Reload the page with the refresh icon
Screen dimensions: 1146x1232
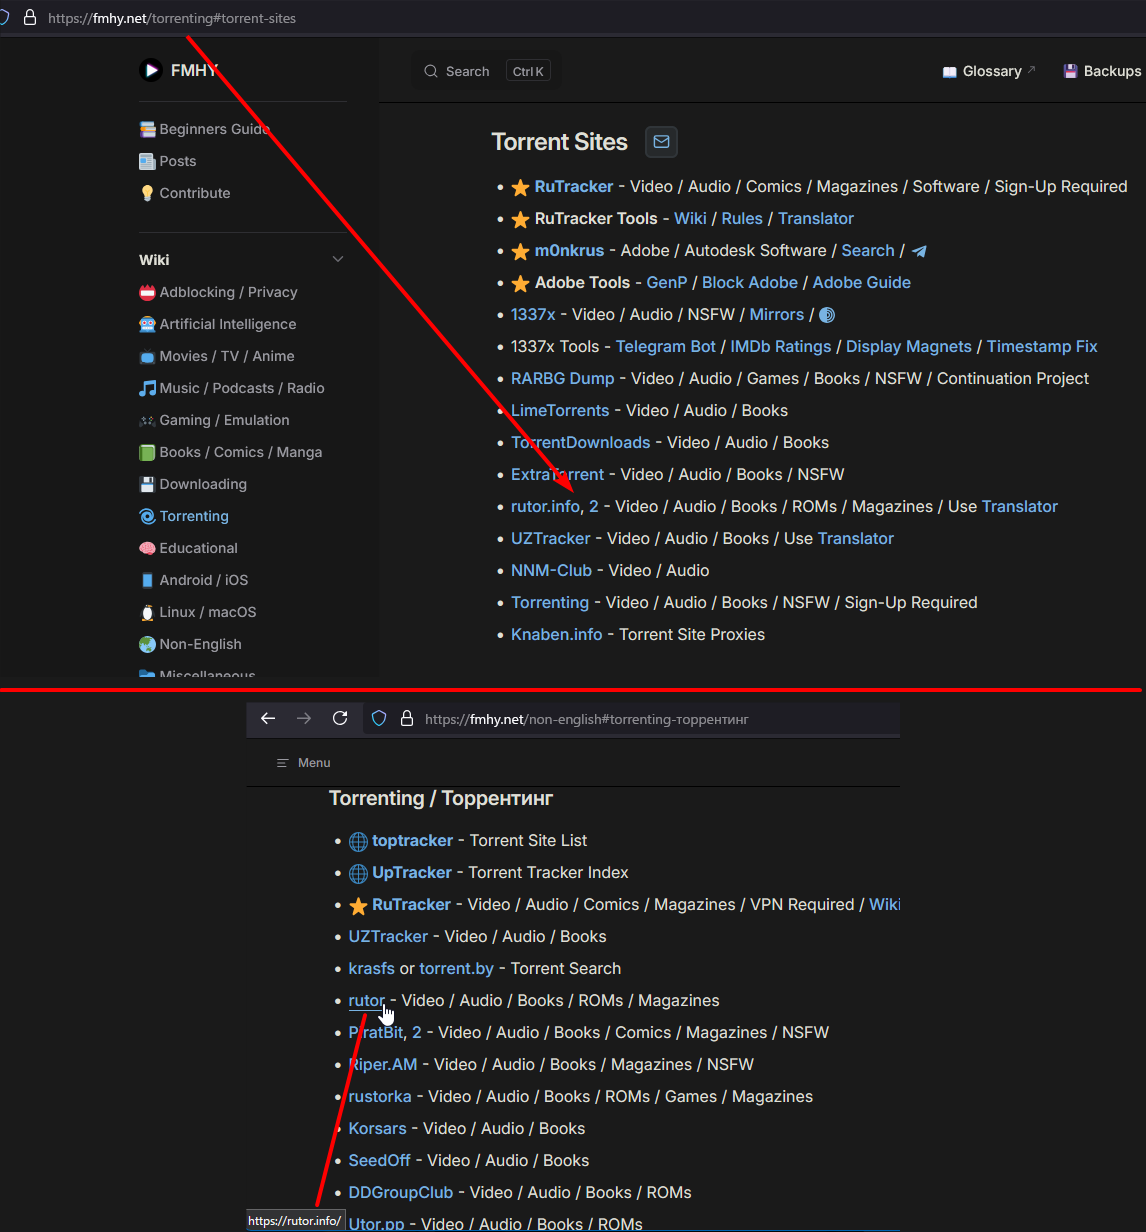tap(340, 718)
